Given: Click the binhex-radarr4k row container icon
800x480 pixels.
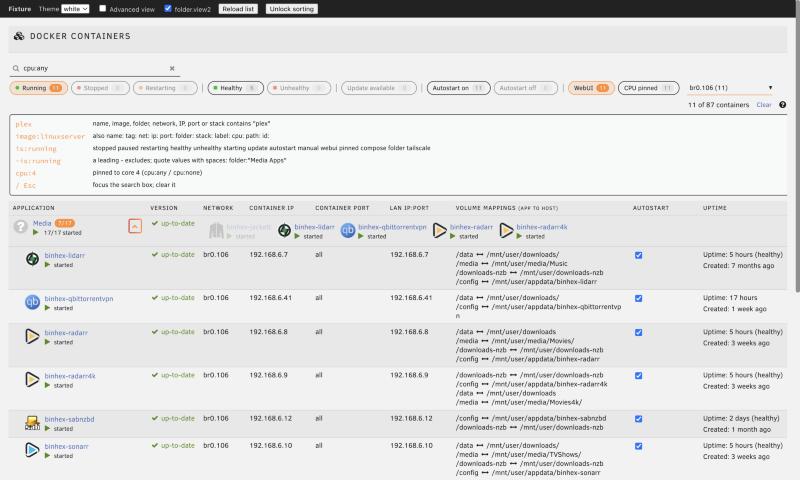Looking at the screenshot, I should [x=32, y=380].
